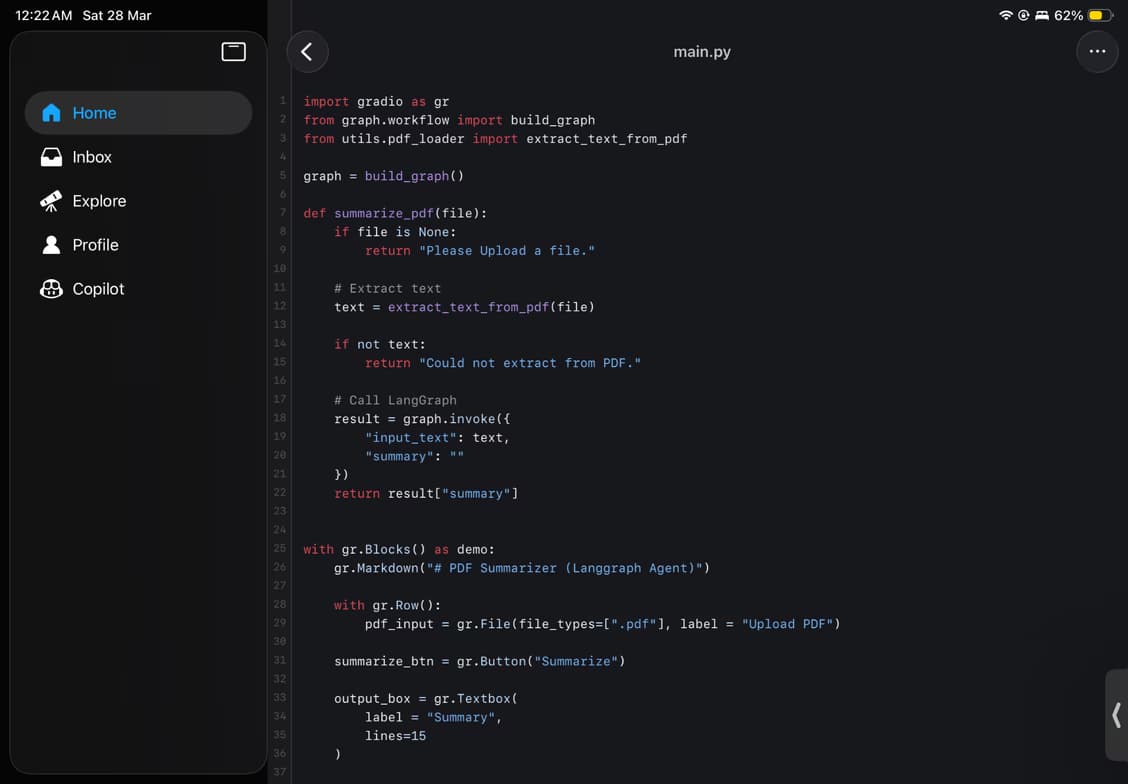
Task: Tap the Home house icon
Action: pyautogui.click(x=50, y=112)
